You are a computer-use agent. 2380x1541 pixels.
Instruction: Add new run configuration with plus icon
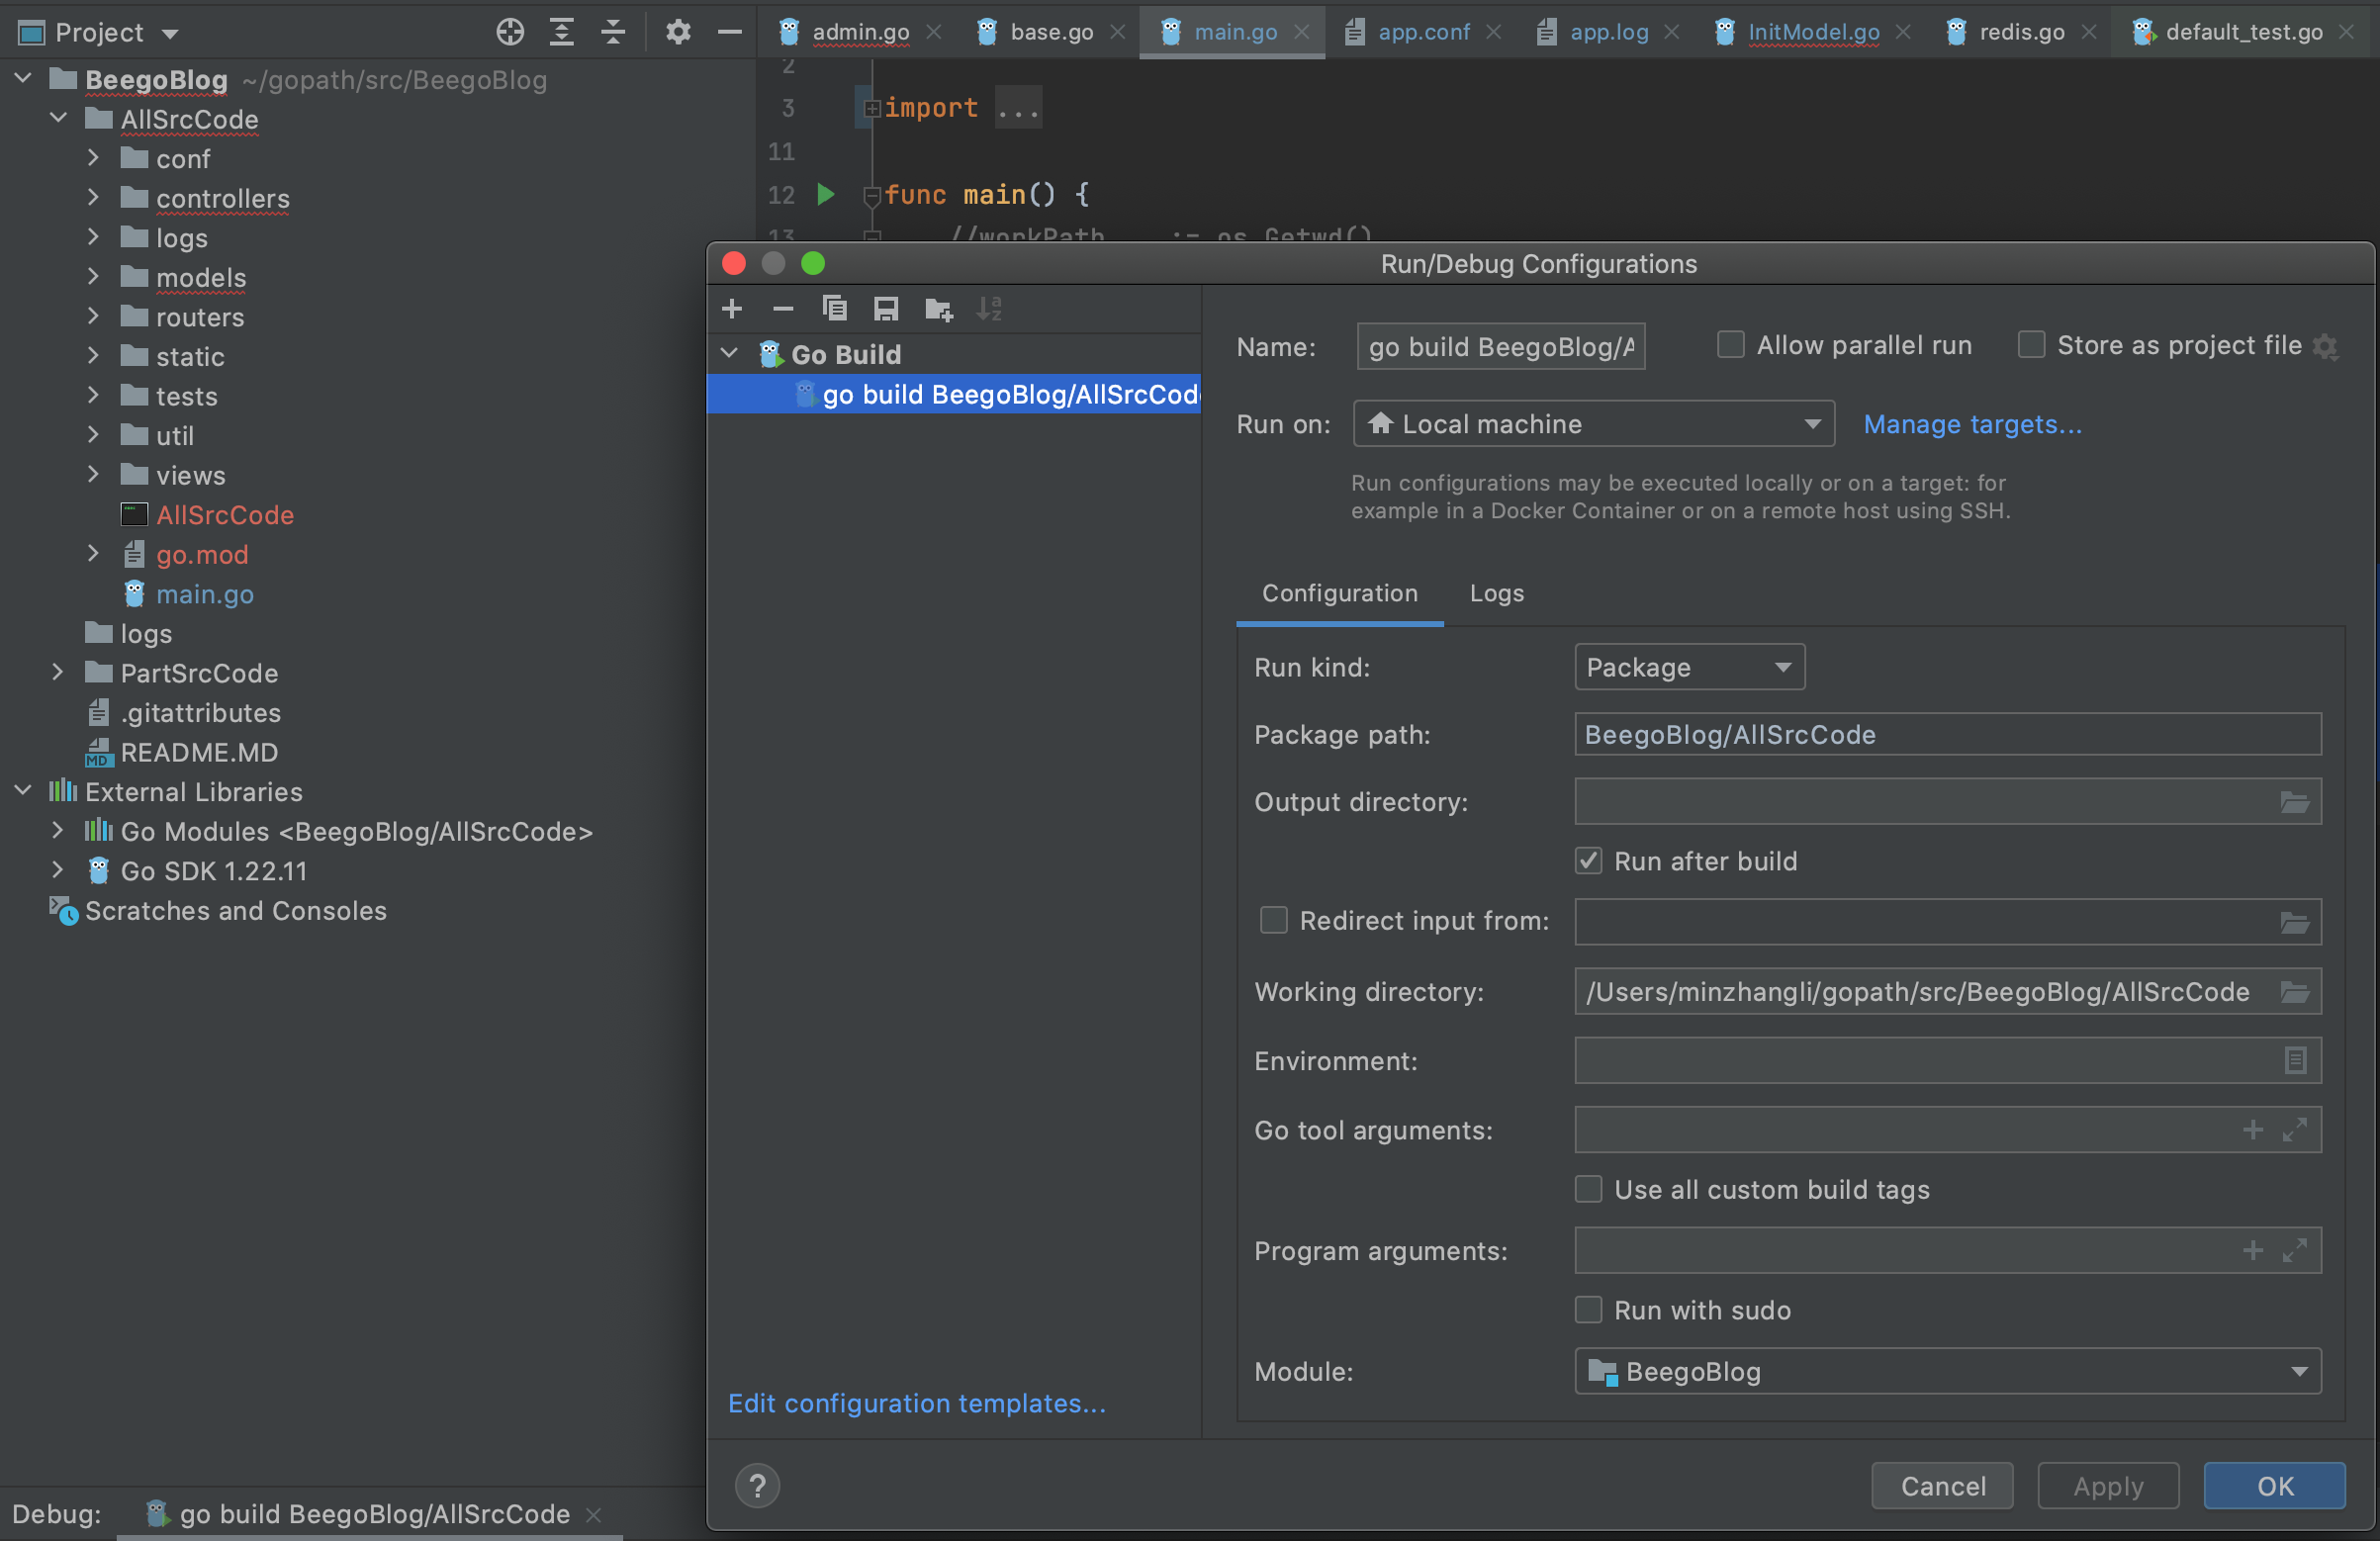click(x=732, y=309)
